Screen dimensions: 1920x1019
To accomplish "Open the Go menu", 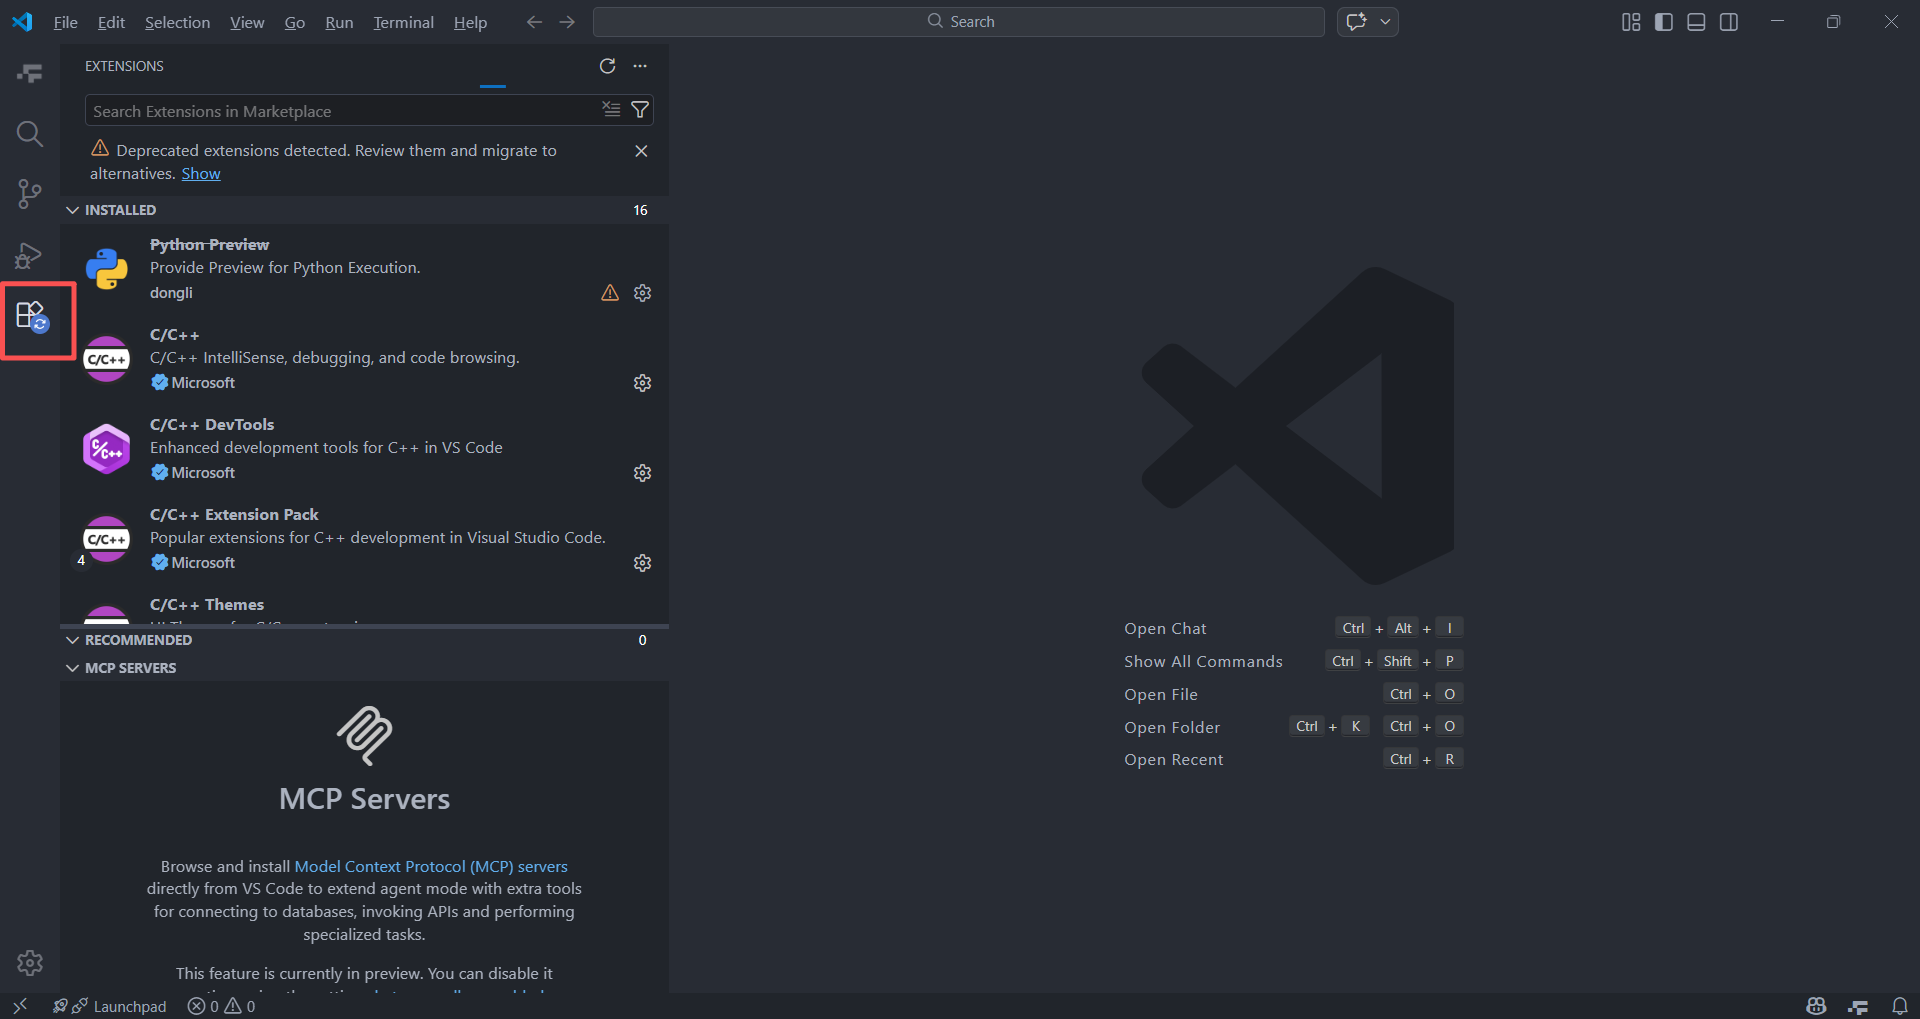I will click(294, 22).
